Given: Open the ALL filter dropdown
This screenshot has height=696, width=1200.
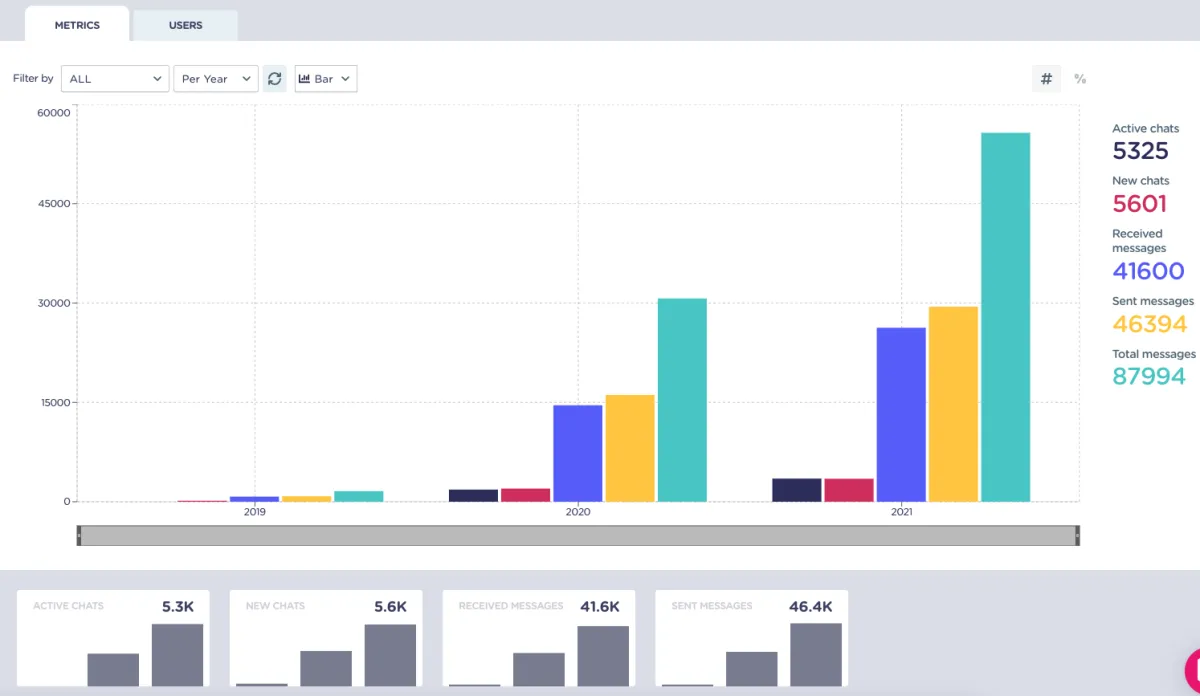Looking at the screenshot, I should pos(115,79).
